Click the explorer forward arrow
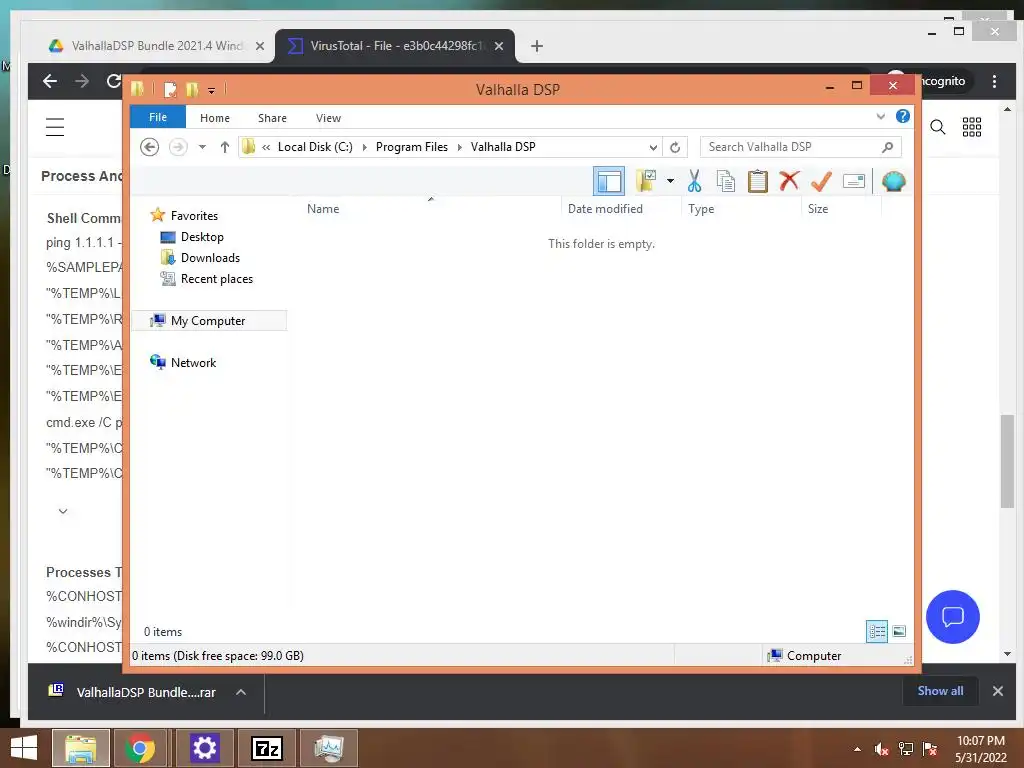Screen dimensions: 1024x768 [178, 147]
